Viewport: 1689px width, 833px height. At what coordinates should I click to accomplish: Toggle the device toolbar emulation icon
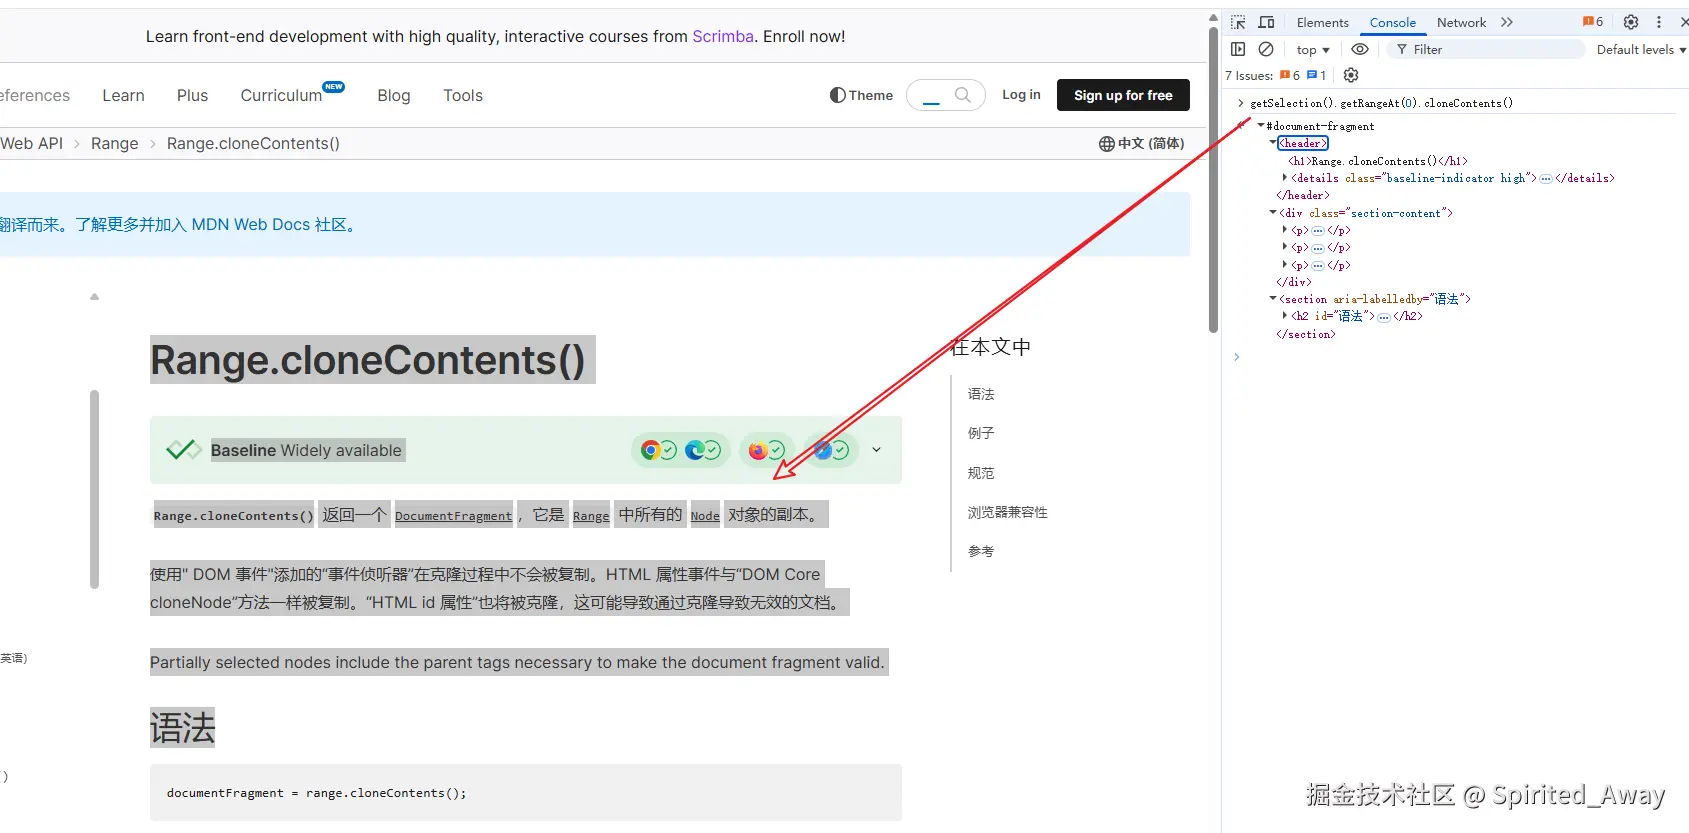(x=1266, y=22)
